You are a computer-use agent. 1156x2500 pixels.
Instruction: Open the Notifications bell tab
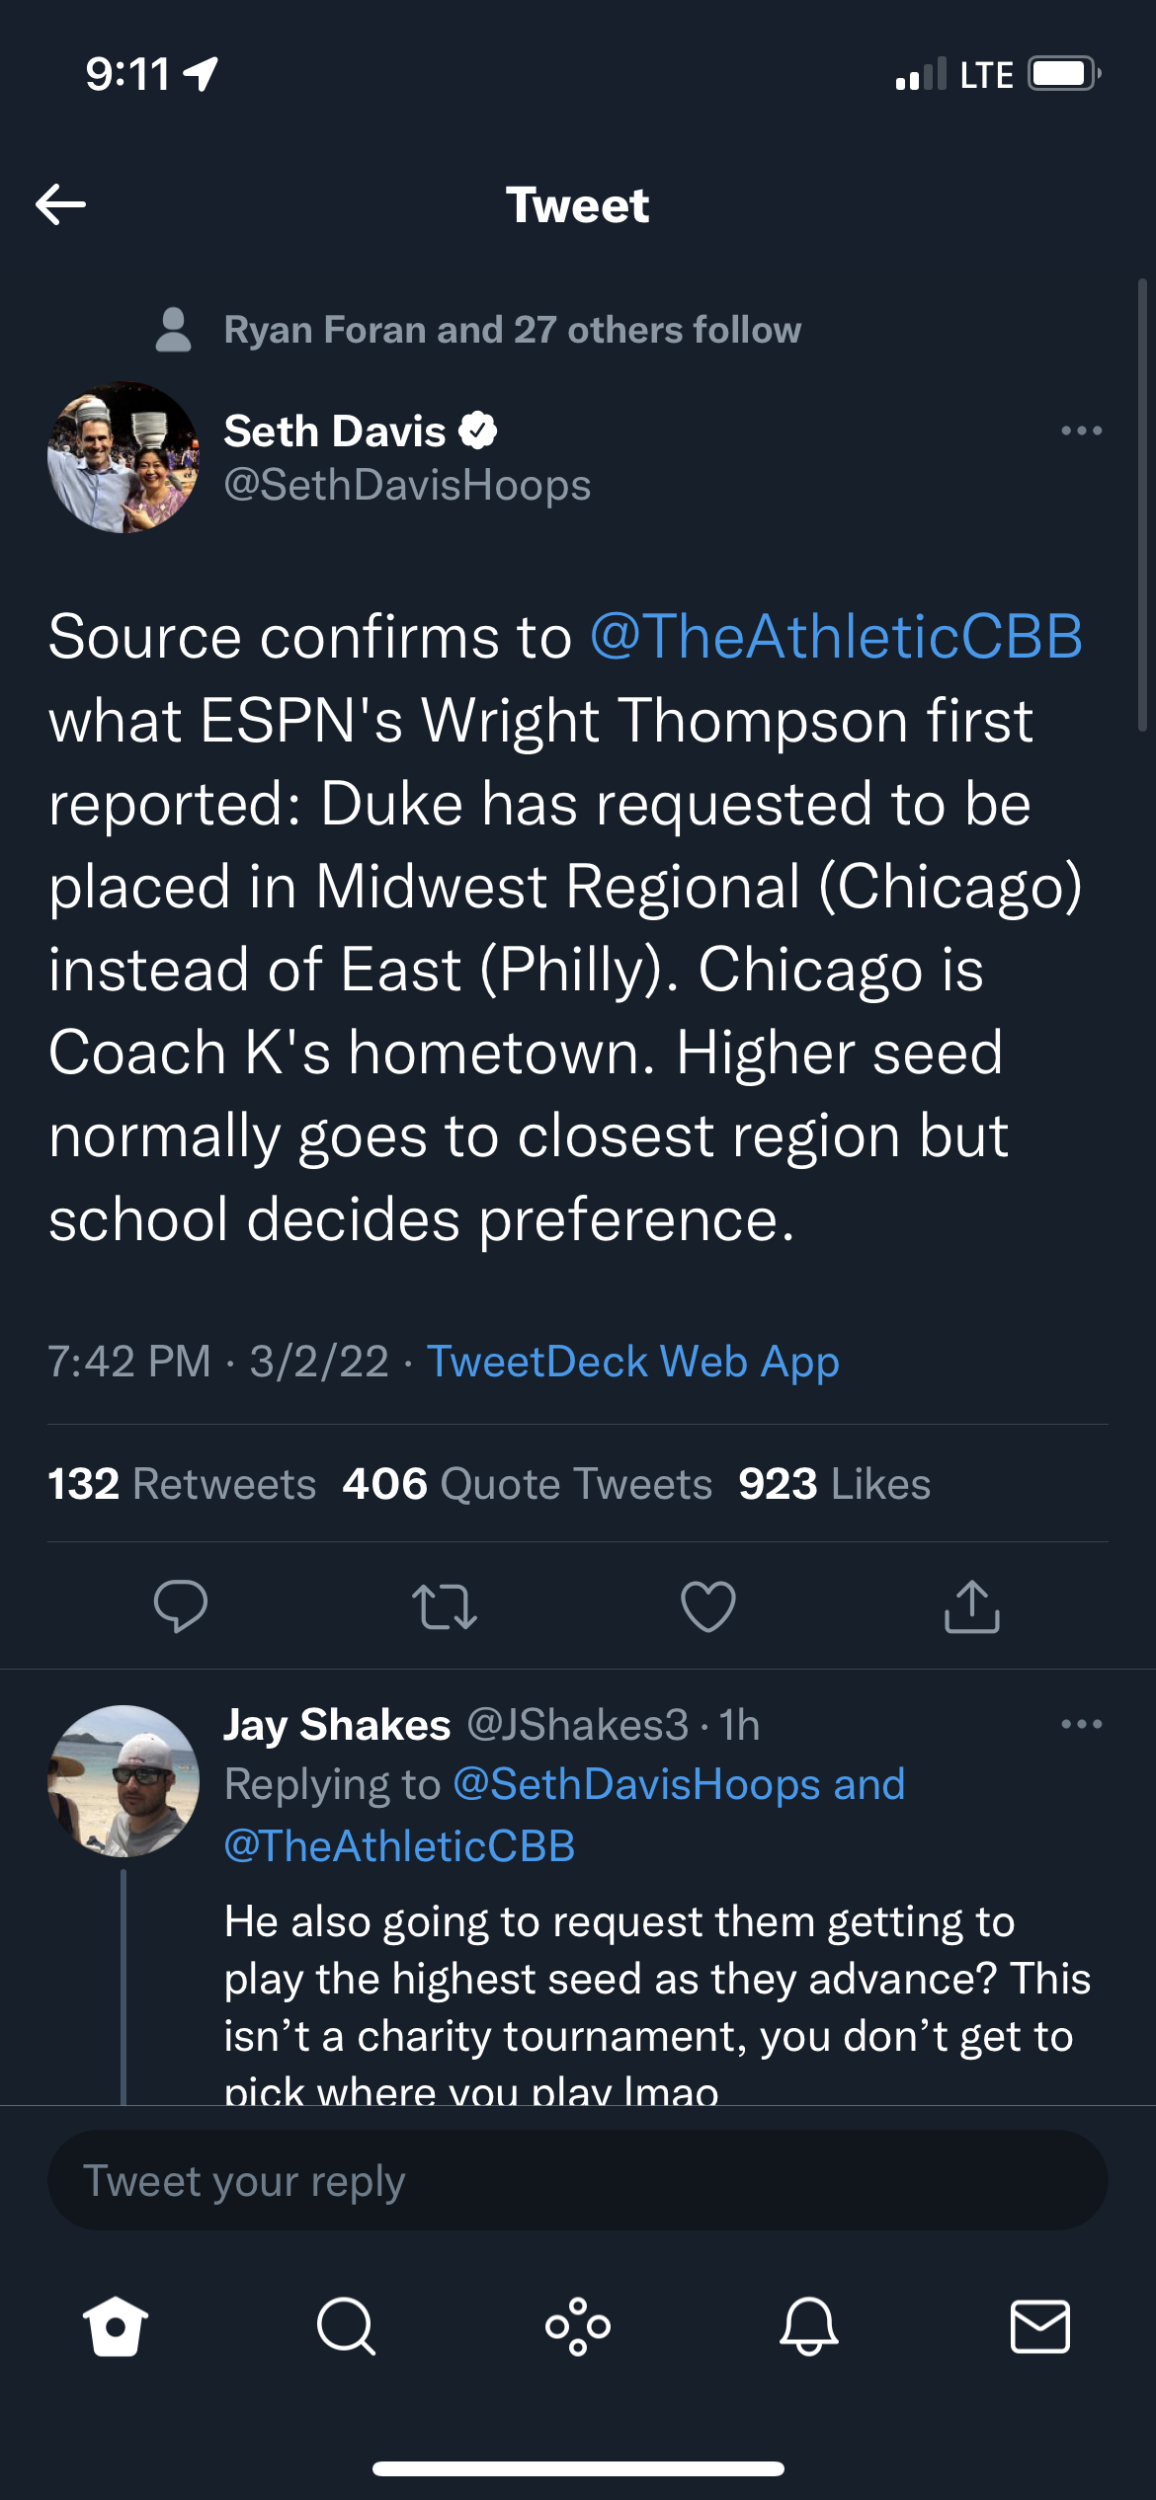pos(808,2326)
